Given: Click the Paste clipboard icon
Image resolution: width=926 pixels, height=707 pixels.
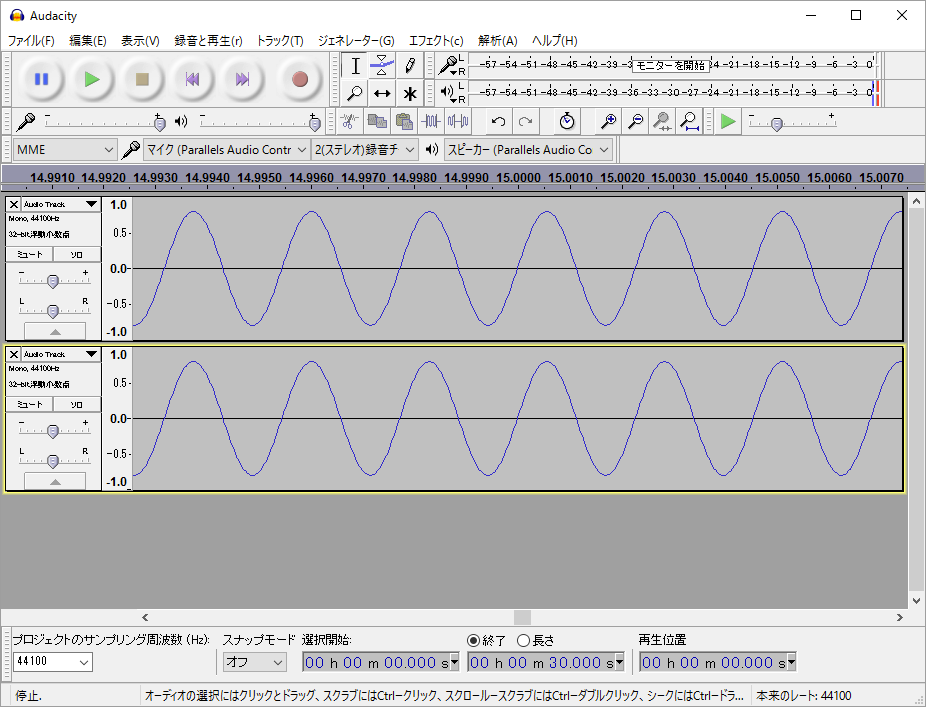Looking at the screenshot, I should coord(404,122).
